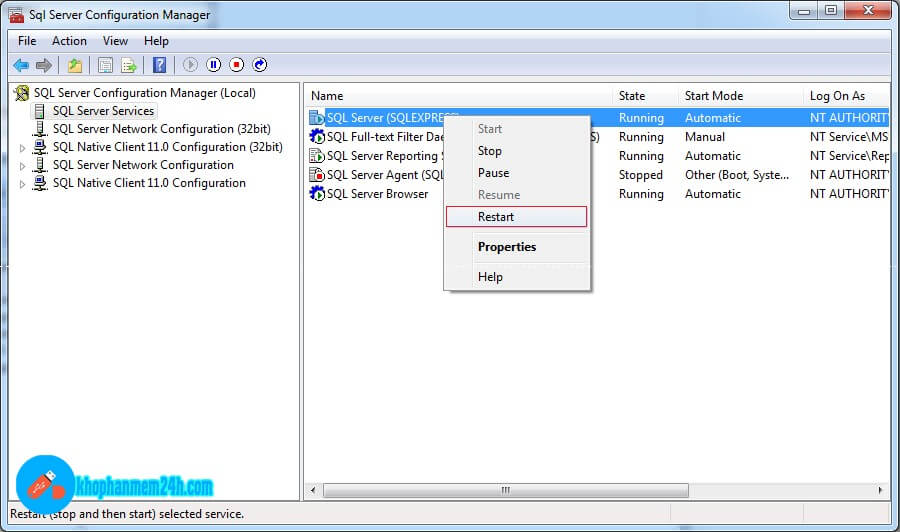Expand SQL Native Client 11.0 Configuration (32bit)

24,148
